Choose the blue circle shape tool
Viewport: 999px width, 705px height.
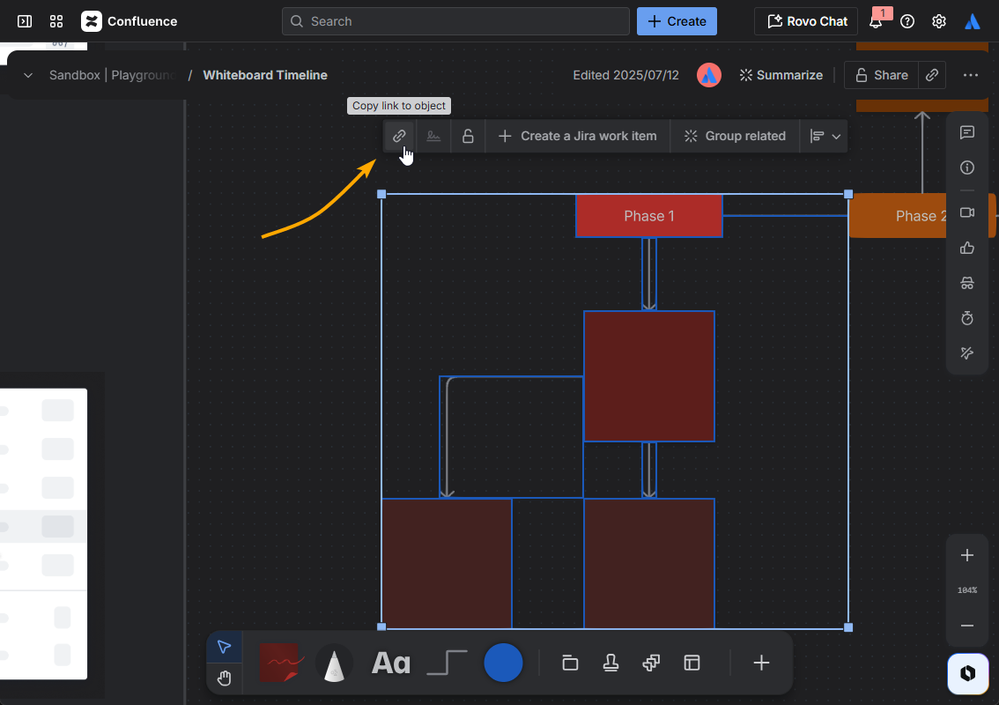coord(503,662)
